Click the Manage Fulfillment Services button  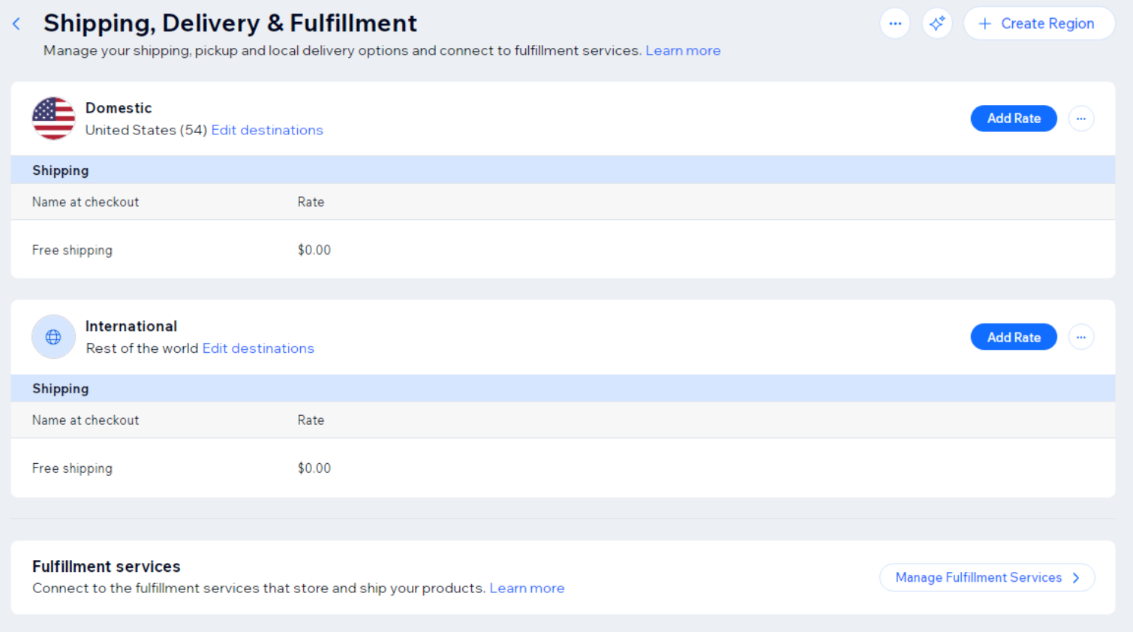[x=987, y=577]
